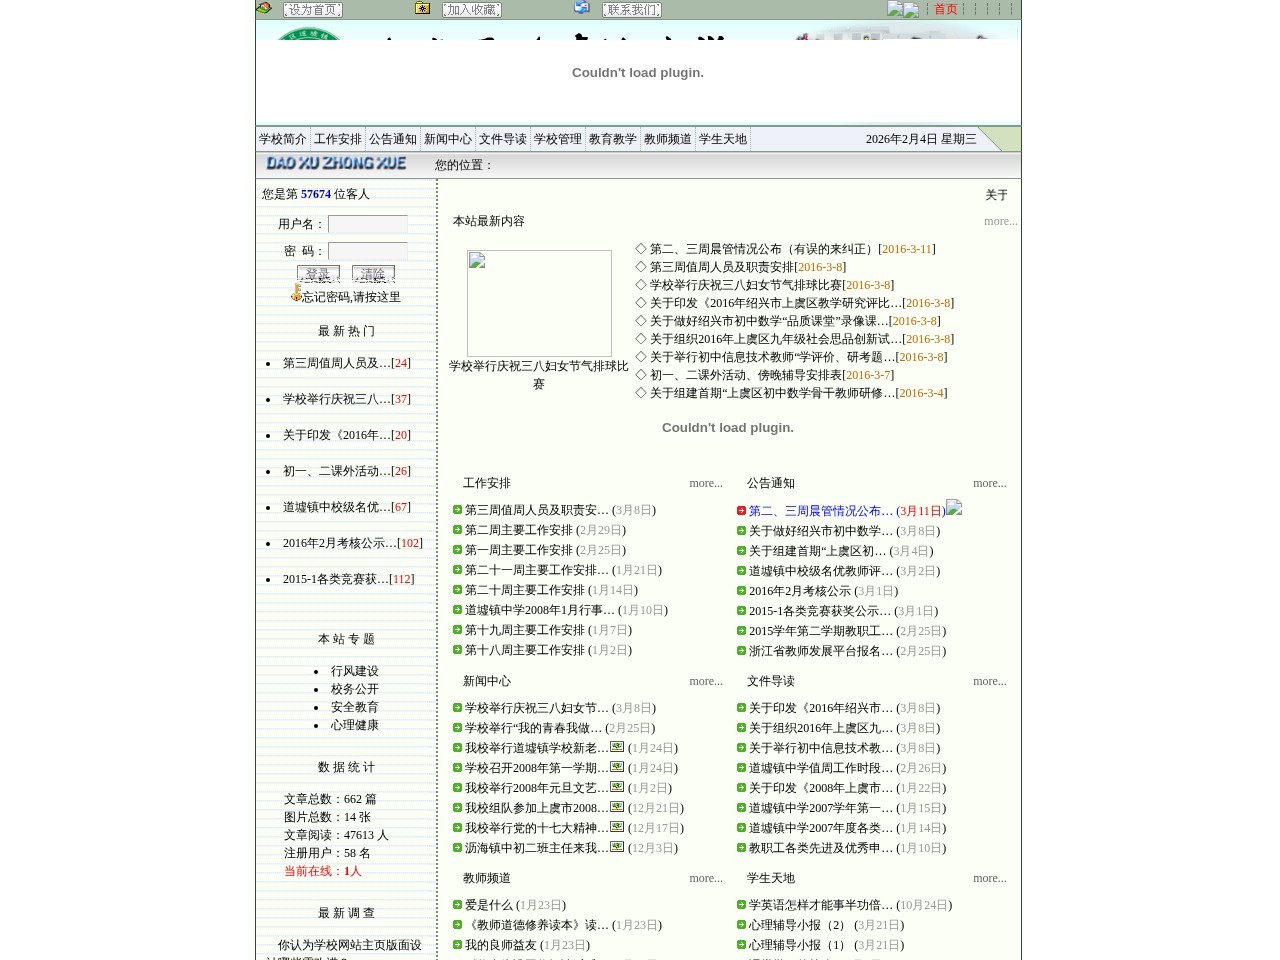The height and width of the screenshot is (960, 1280).
Task: Click more... beside the 新闻中心 section
Action: pos(706,681)
